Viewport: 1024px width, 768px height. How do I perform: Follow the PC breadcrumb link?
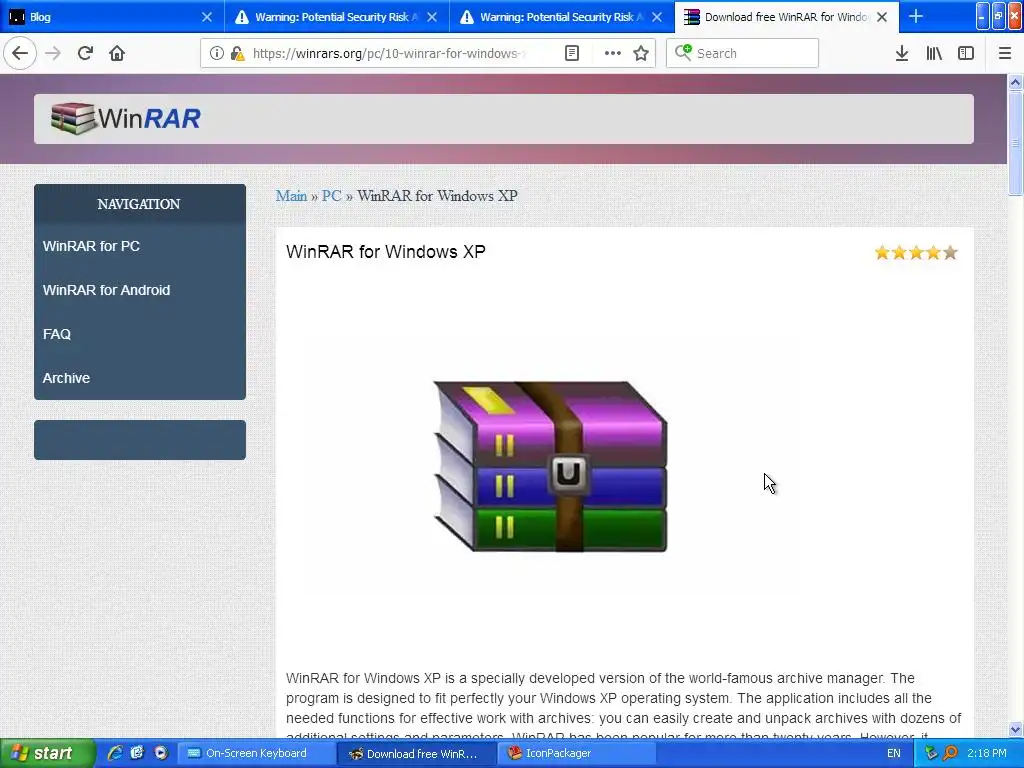click(332, 196)
